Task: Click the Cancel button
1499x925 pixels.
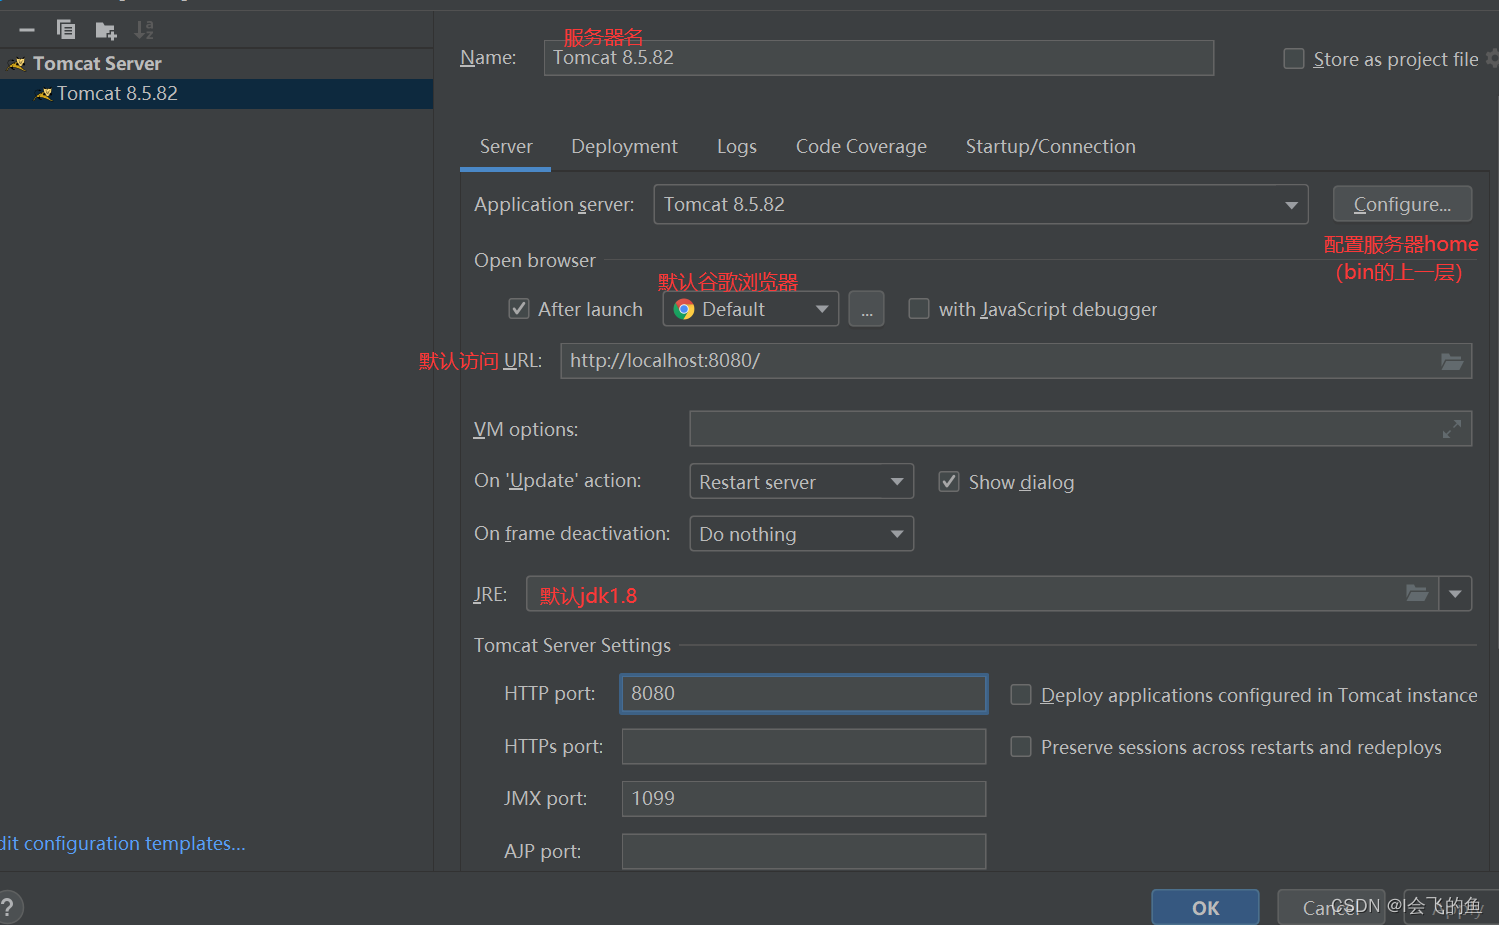Action: pyautogui.click(x=1331, y=907)
